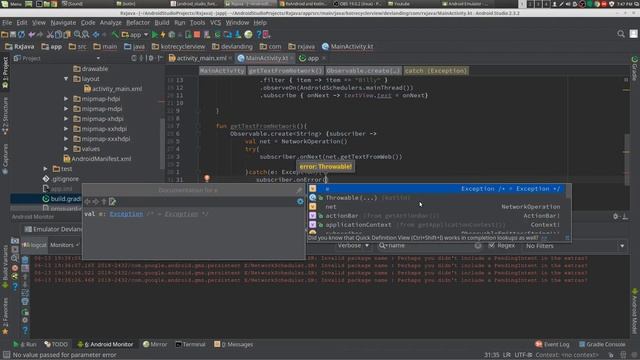Open the SDK Manager download icon
Viewport: 640px width, 360px height.
coord(238,35)
